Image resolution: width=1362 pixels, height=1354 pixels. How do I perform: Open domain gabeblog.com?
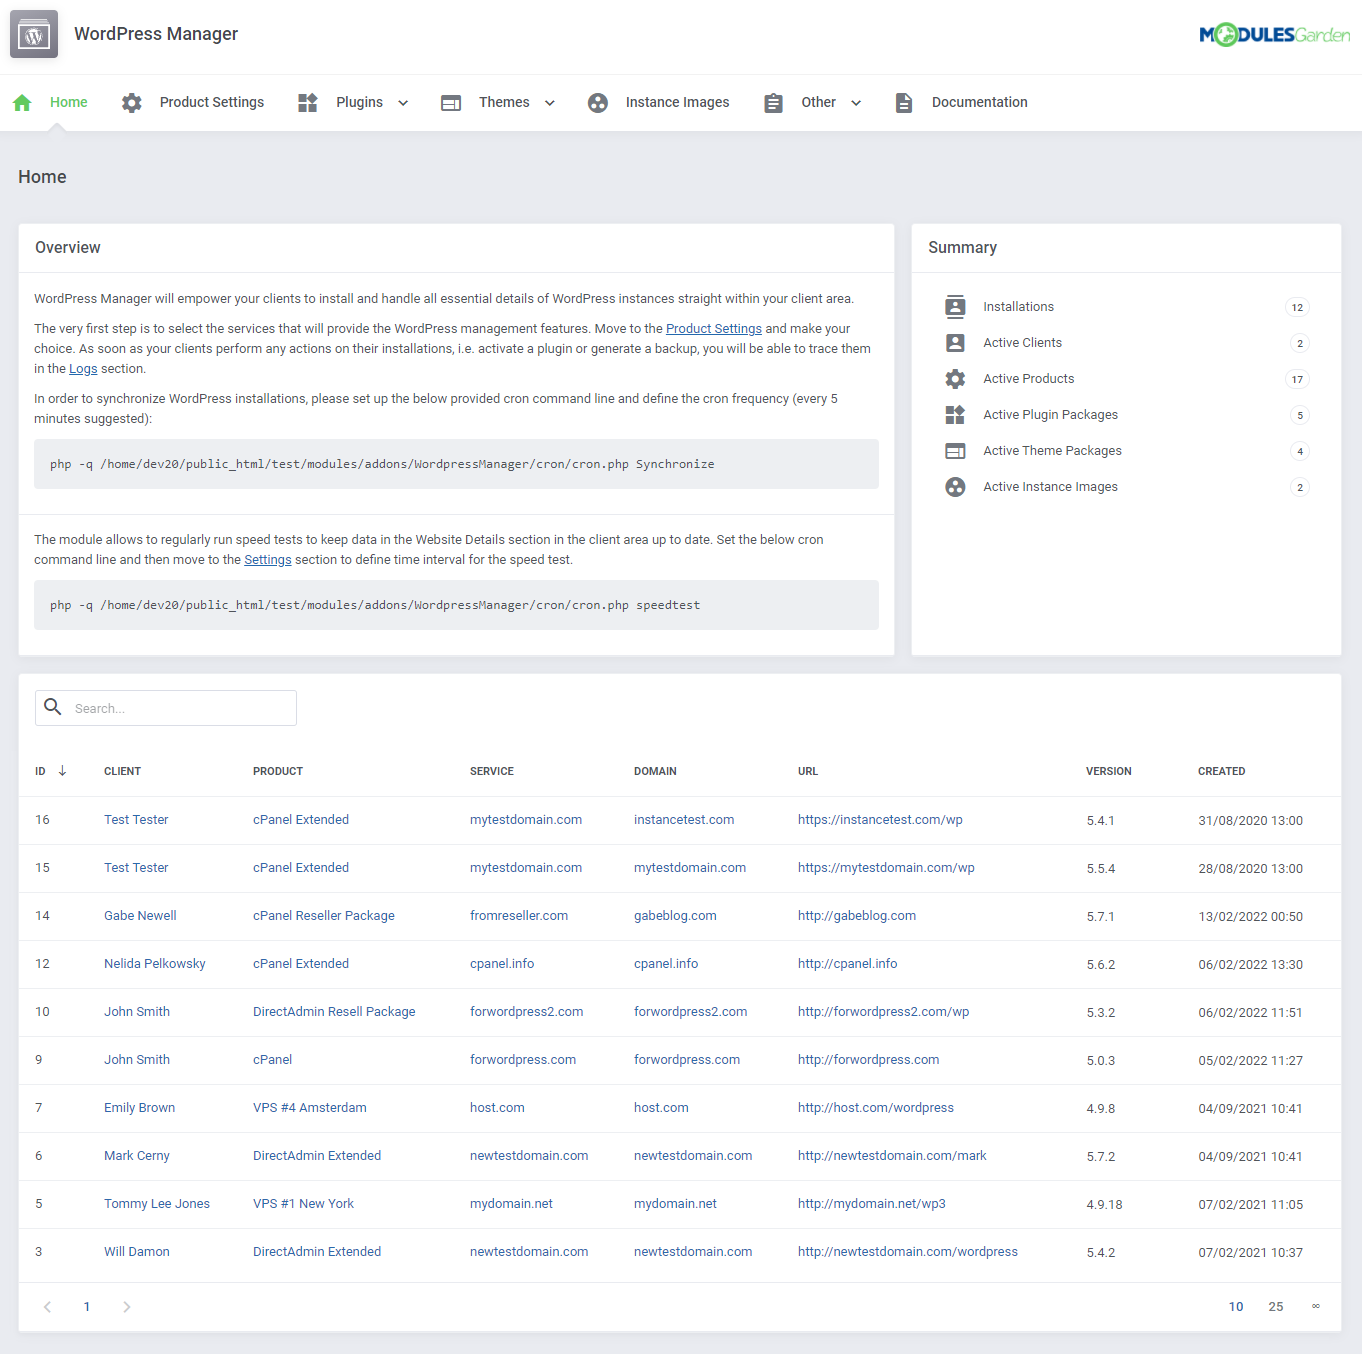675,916
